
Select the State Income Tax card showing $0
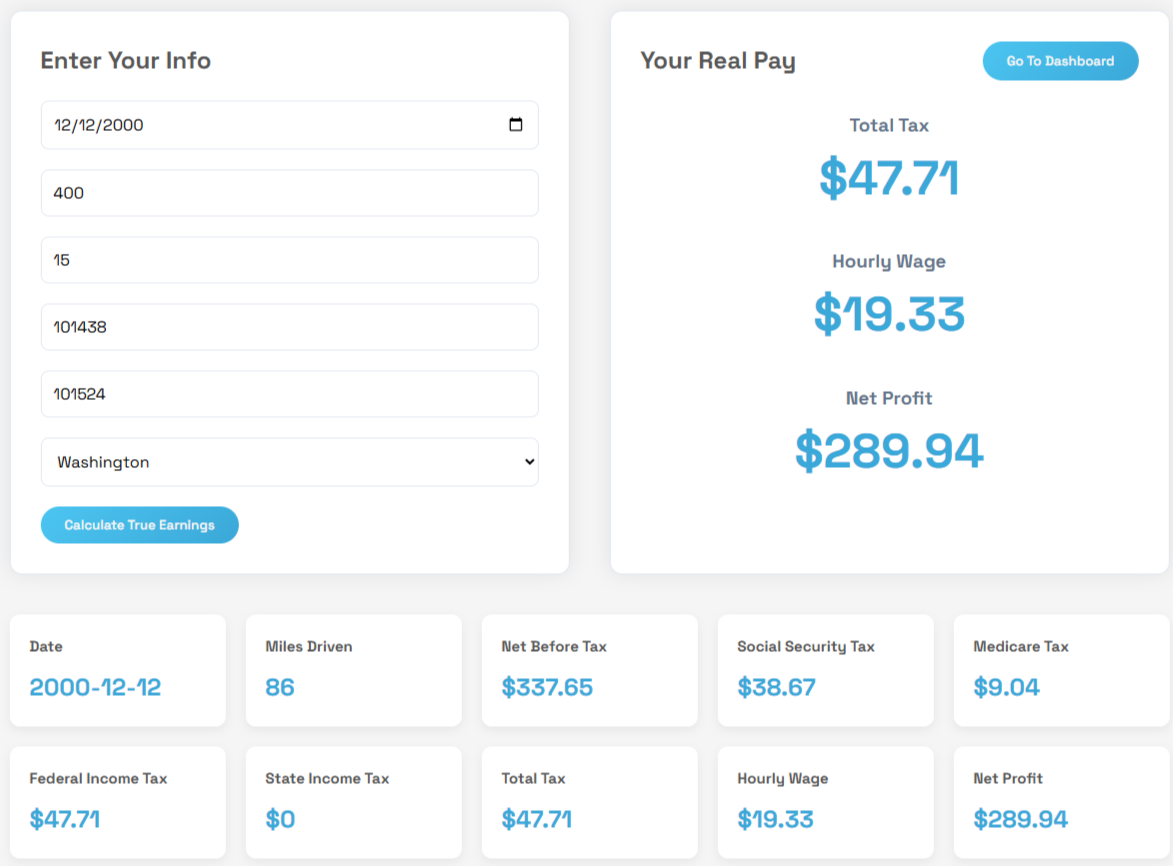(353, 802)
